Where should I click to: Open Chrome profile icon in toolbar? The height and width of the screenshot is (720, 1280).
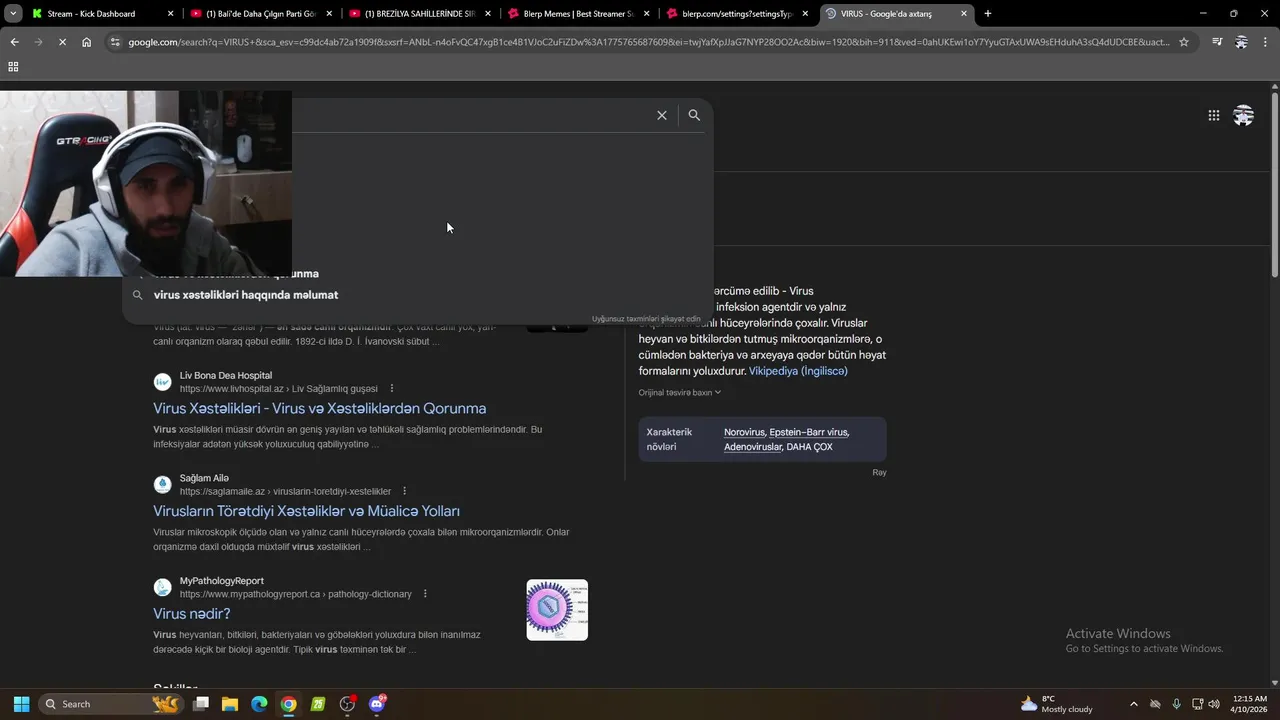[1241, 42]
